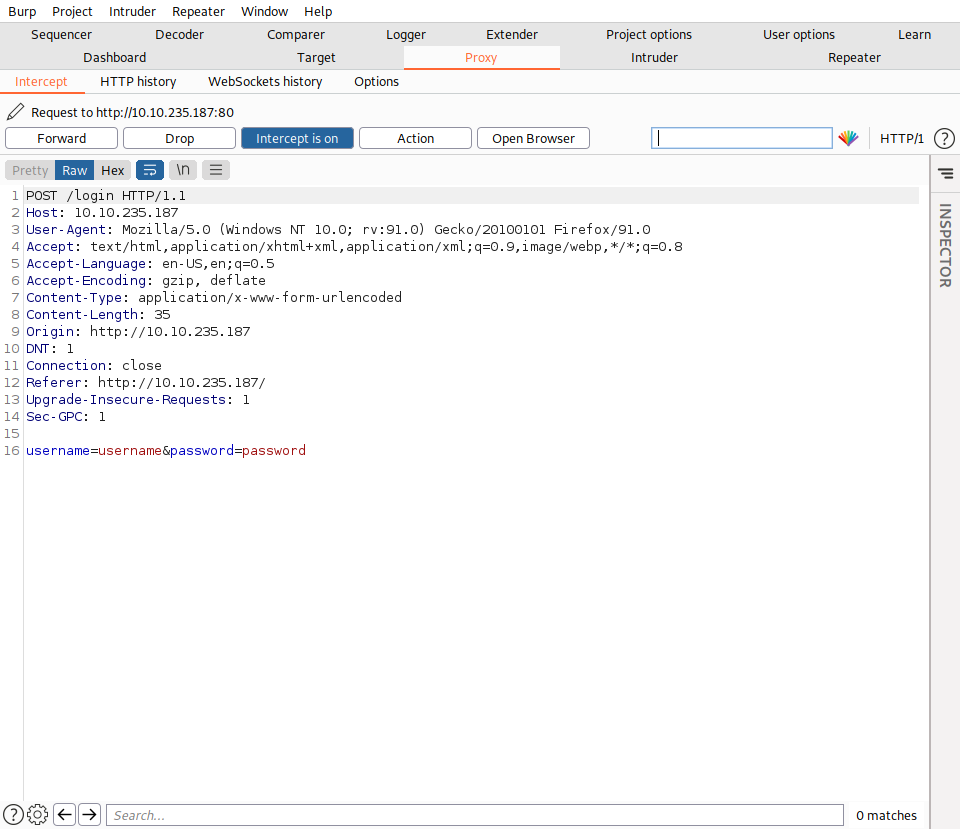960x829 pixels.
Task: Expand the Inspector panel via the lines icon
Action: point(945,173)
